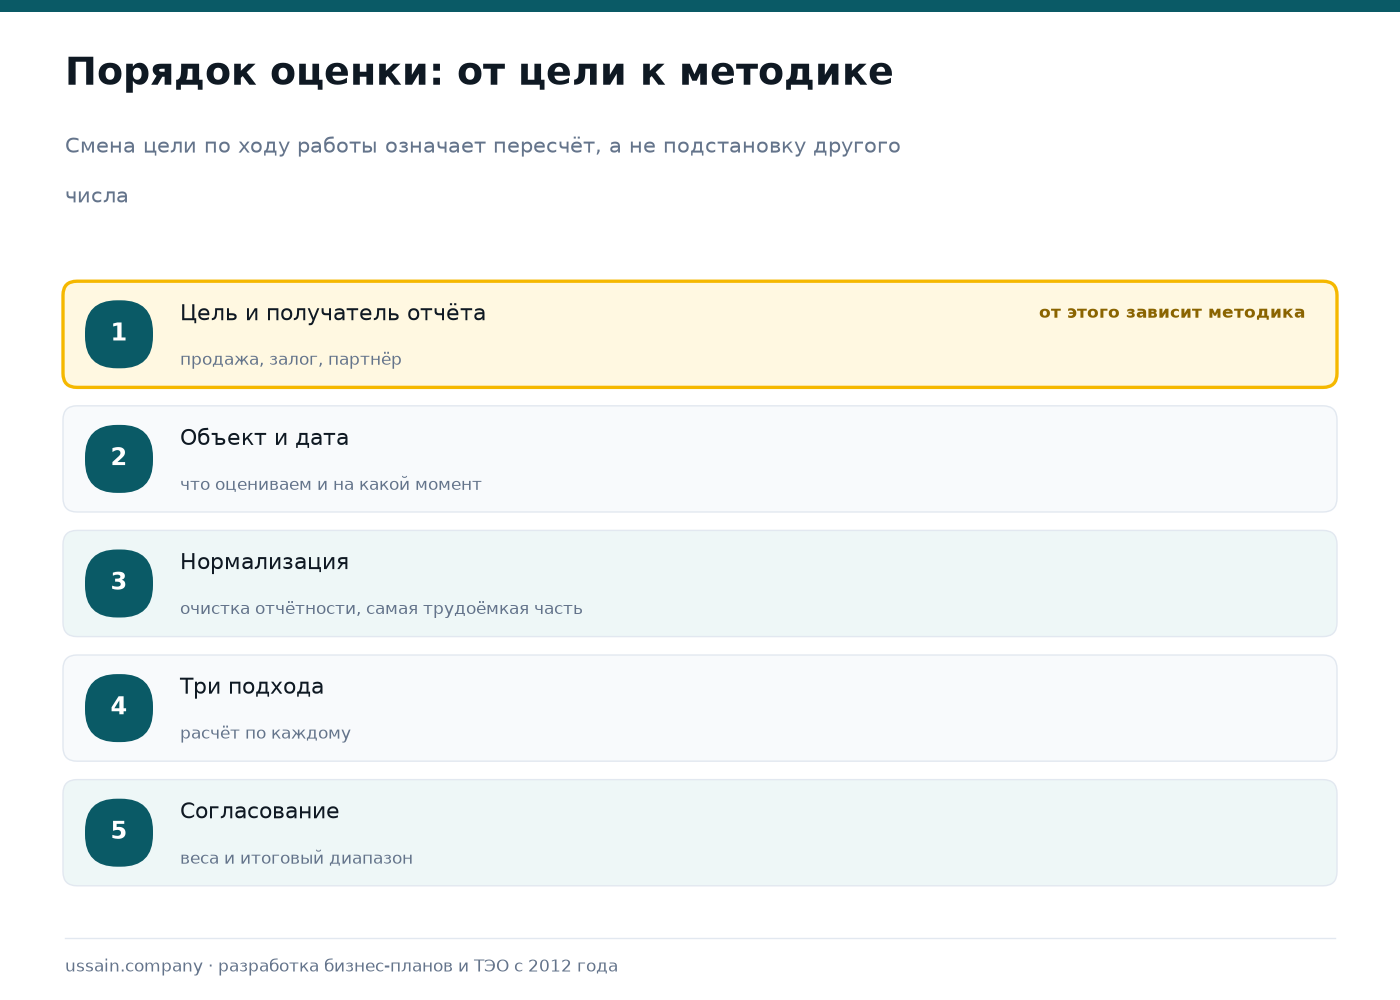Click the step 1 number badge
Image resolution: width=1400 pixels, height=1000 pixels.
tap(119, 334)
